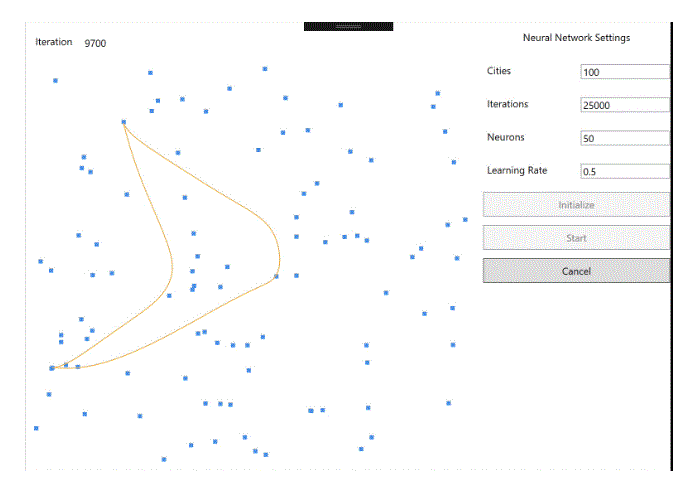The height and width of the screenshot is (479, 685).
Task: Click the bottommost city dot on canvas
Action: (164, 459)
